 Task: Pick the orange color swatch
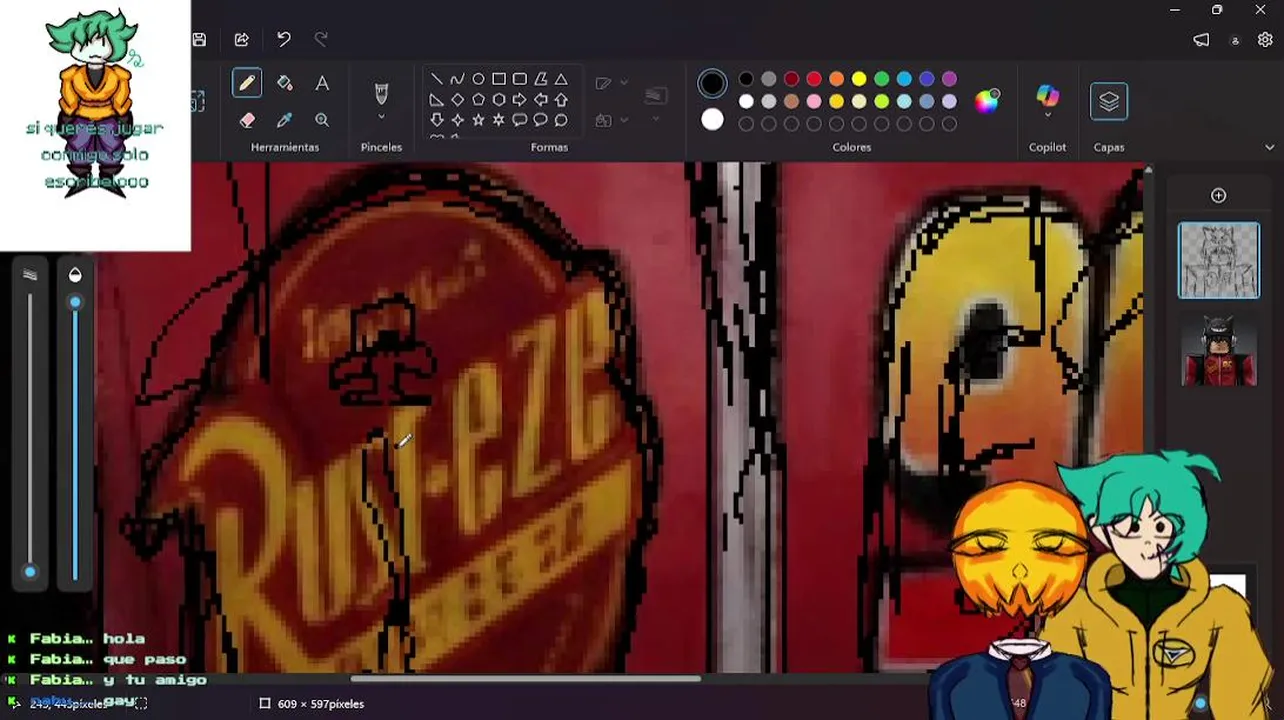click(837, 79)
